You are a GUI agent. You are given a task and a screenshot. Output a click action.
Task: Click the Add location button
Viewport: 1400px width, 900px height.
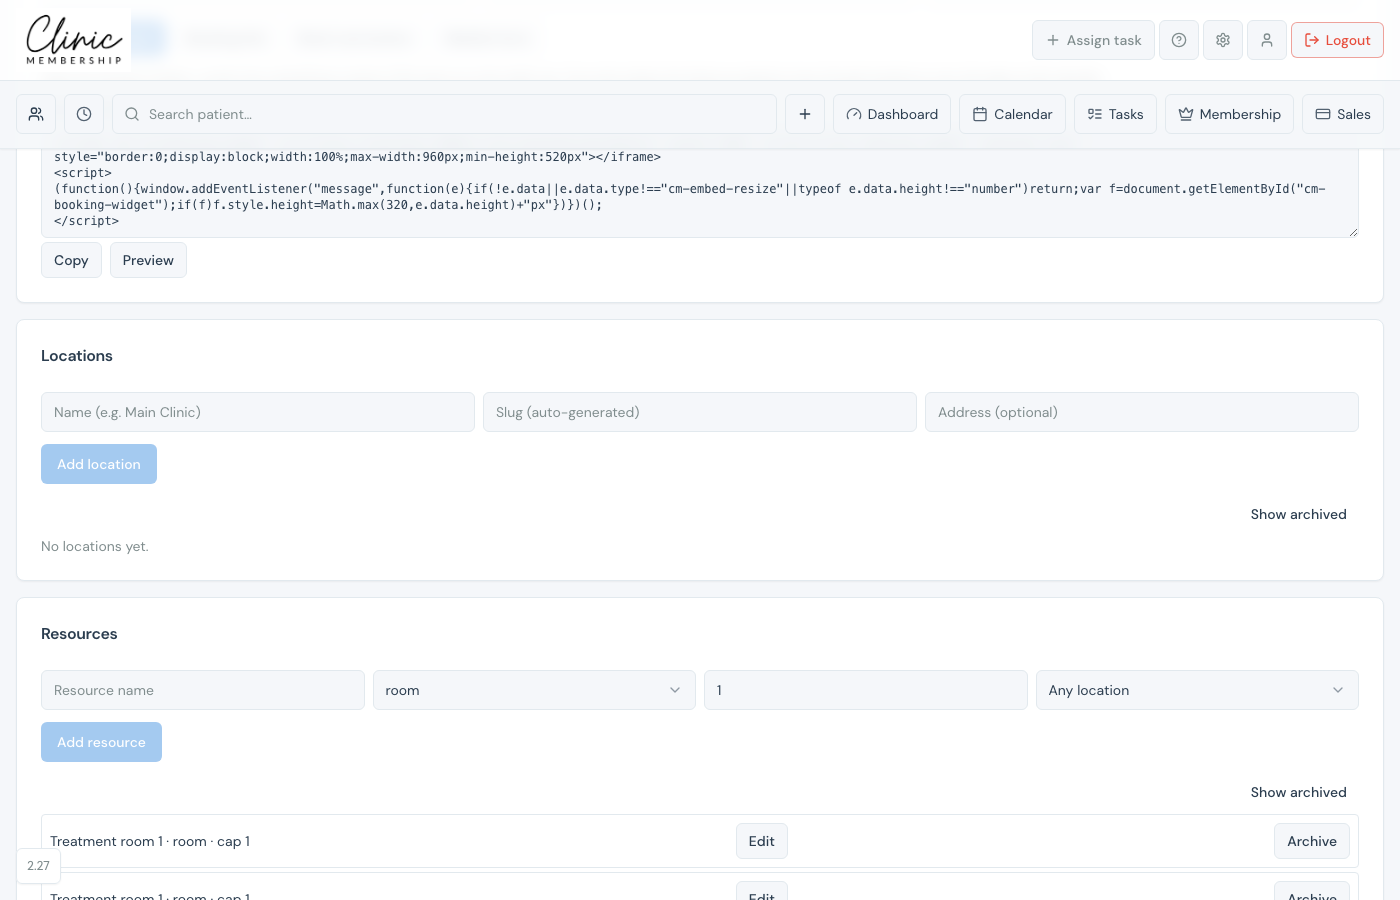[99, 464]
